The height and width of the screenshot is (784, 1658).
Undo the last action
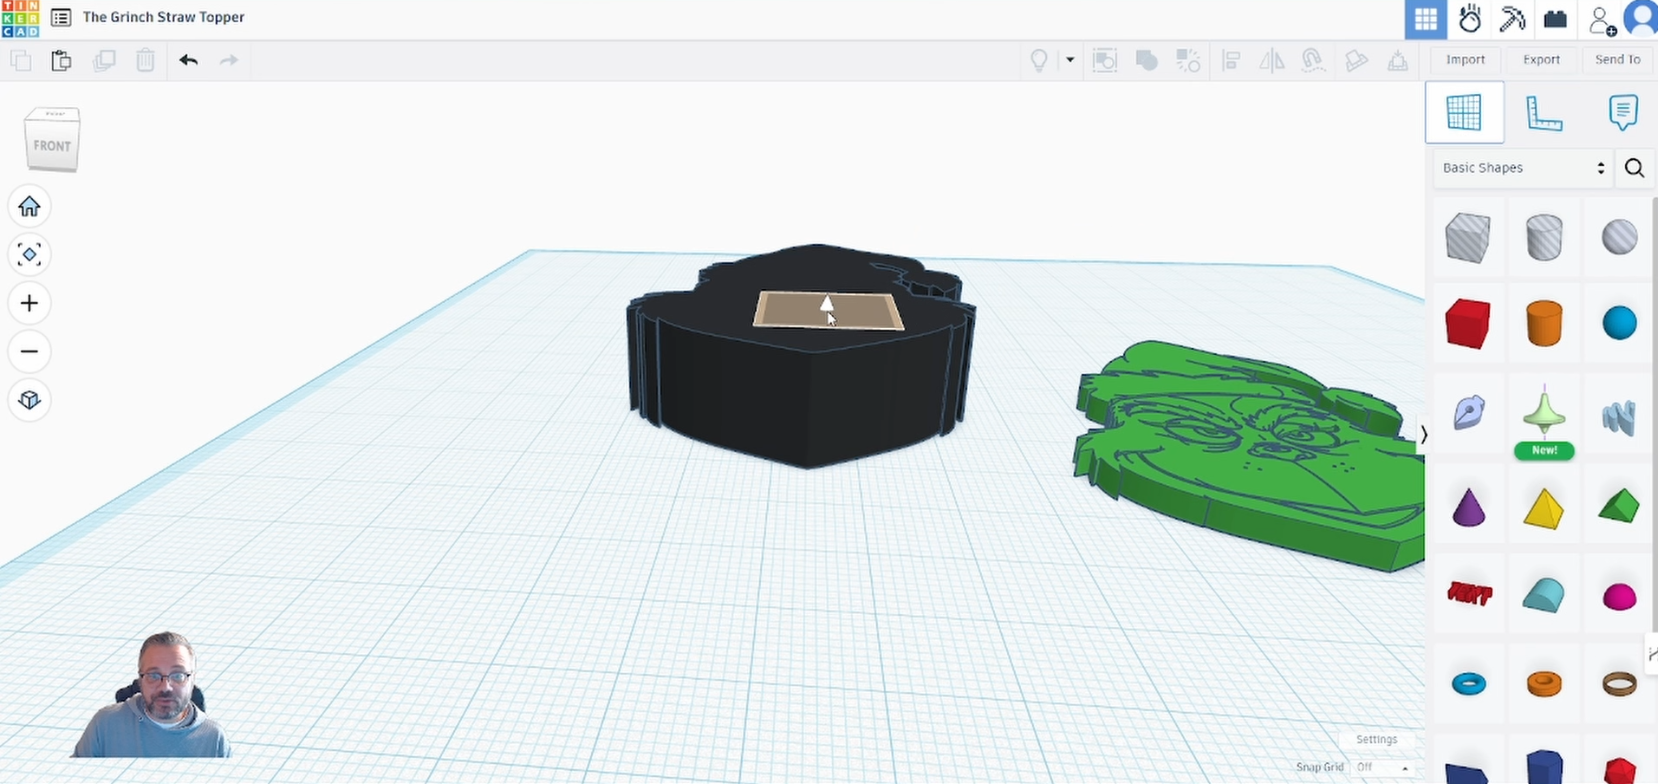point(188,60)
